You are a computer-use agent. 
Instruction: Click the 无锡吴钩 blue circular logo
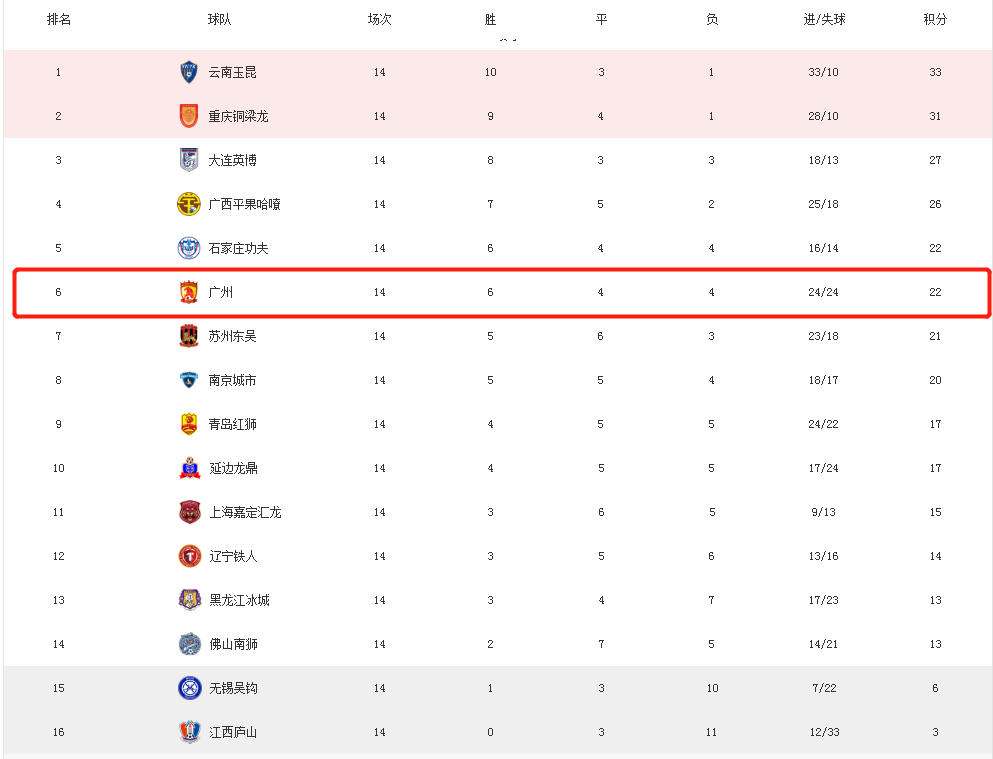click(x=189, y=688)
